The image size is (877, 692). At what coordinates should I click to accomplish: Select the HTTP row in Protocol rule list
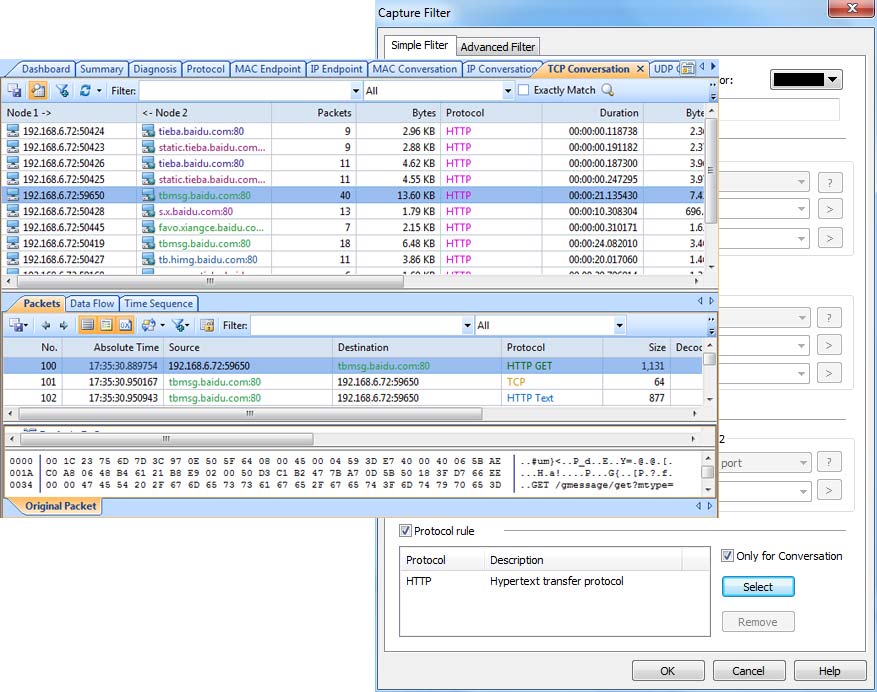click(554, 581)
